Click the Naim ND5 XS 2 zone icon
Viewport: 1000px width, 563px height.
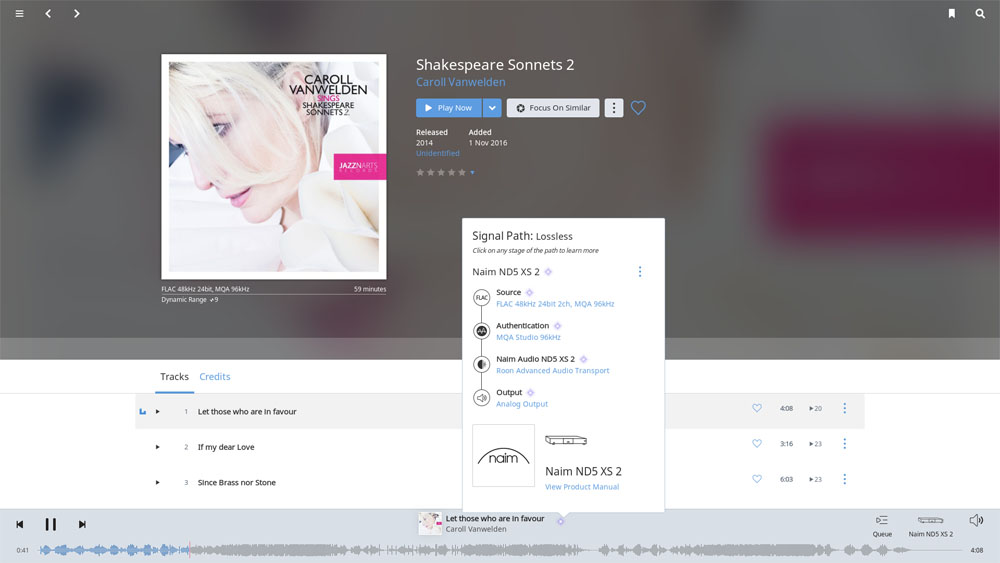click(930, 521)
